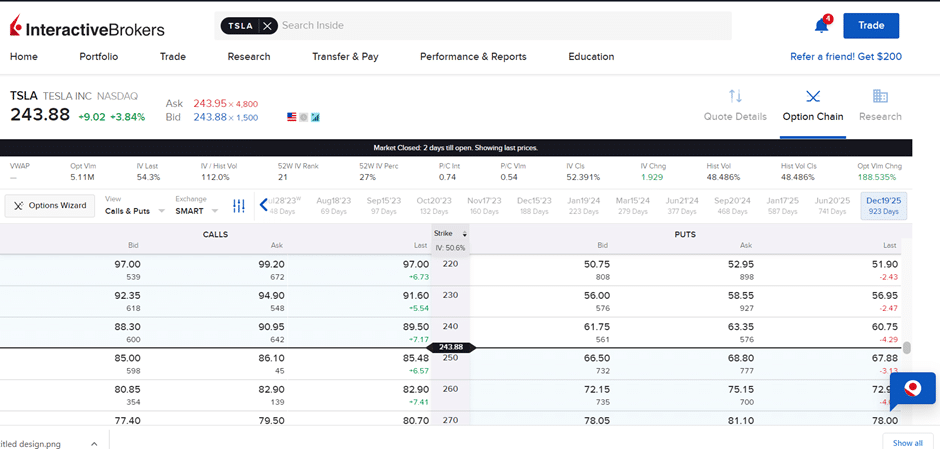Click the Interactive Brokers logo
Screen dimensions: 940x449
[x=87, y=26]
